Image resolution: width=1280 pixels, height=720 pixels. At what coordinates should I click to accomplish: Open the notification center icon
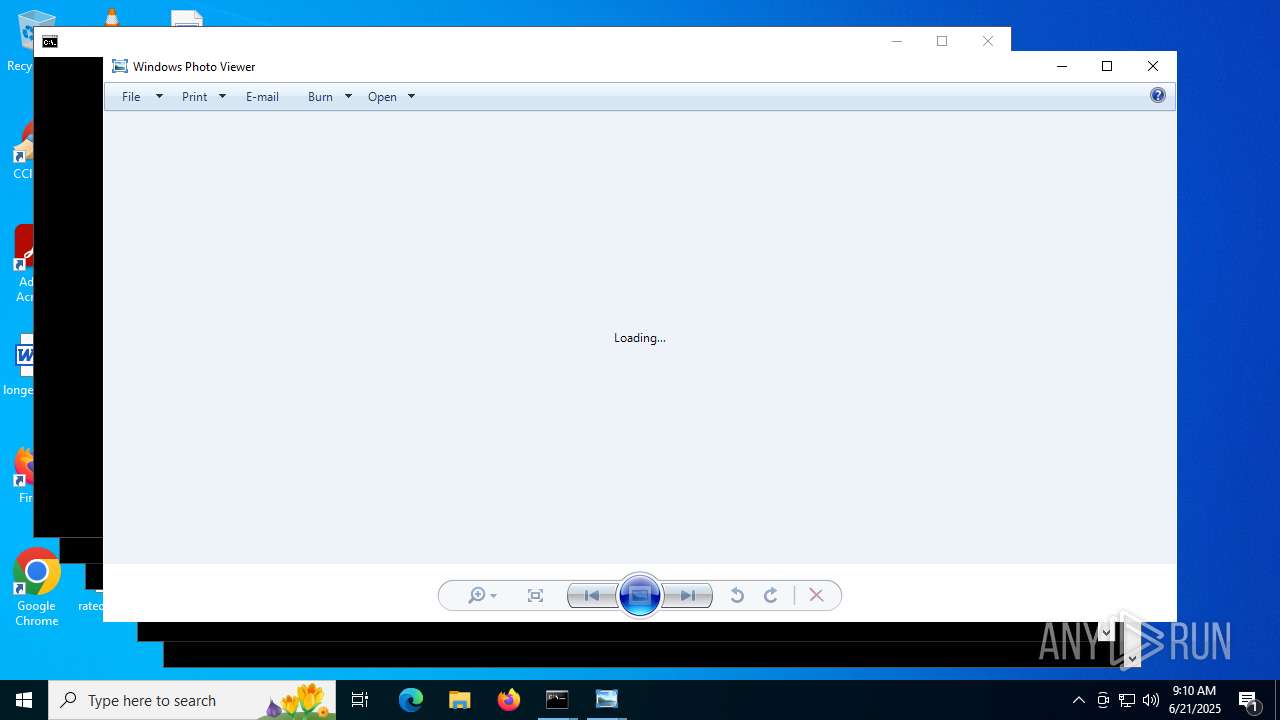(x=1249, y=700)
